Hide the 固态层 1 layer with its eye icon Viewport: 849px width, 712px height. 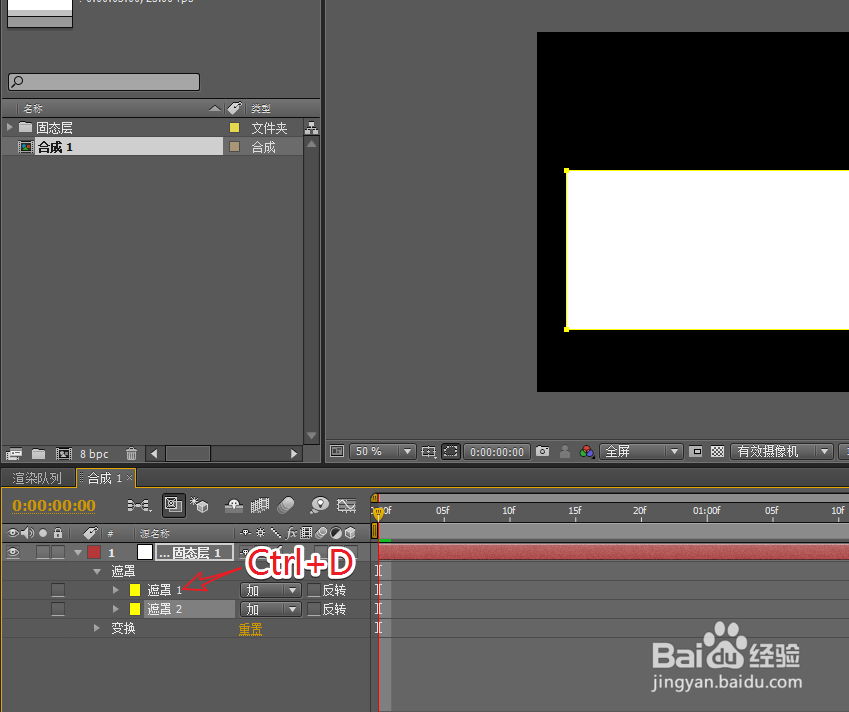tap(13, 552)
